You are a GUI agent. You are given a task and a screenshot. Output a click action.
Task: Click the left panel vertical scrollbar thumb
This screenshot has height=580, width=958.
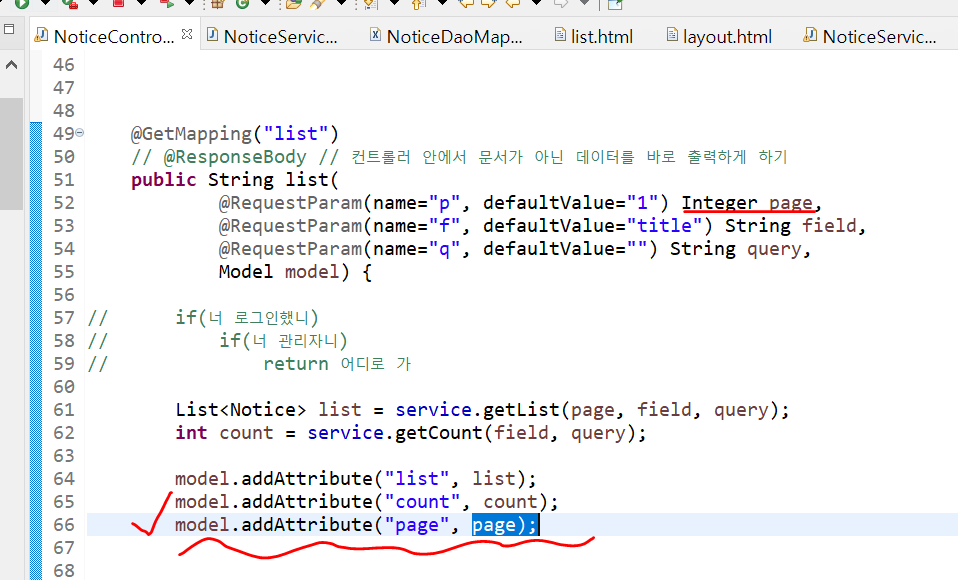[x=11, y=153]
